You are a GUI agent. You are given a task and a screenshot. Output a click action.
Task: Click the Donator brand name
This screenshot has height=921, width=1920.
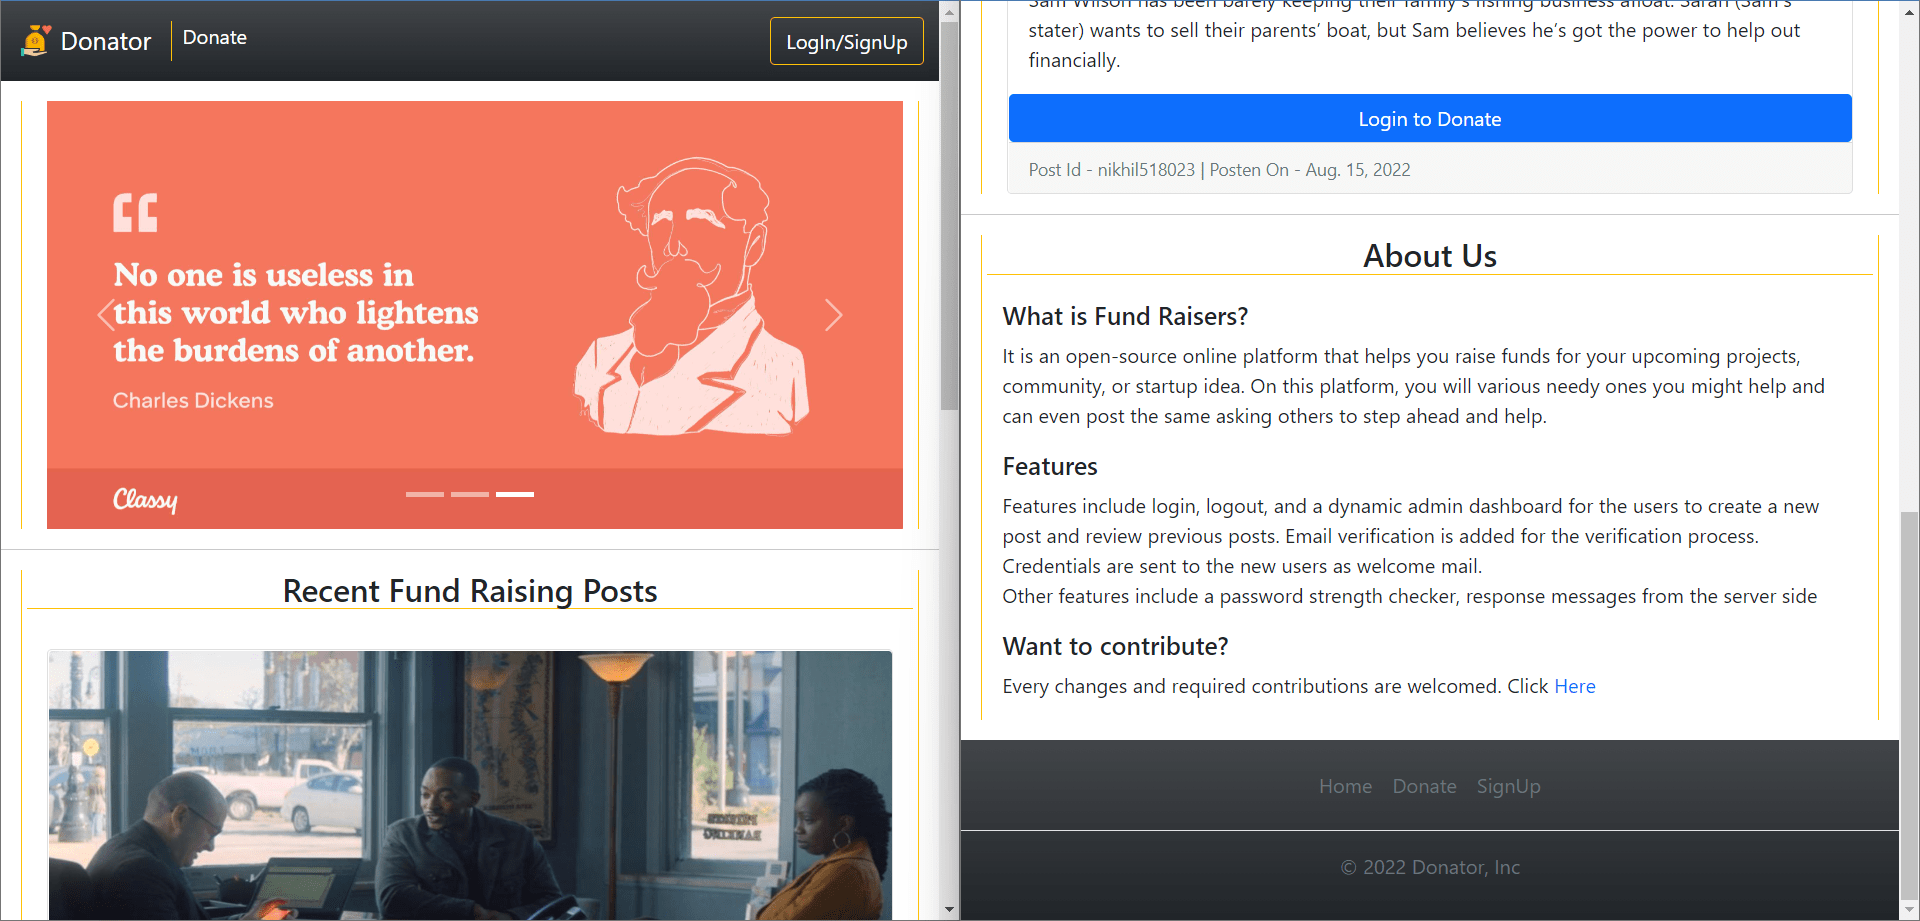click(x=105, y=41)
